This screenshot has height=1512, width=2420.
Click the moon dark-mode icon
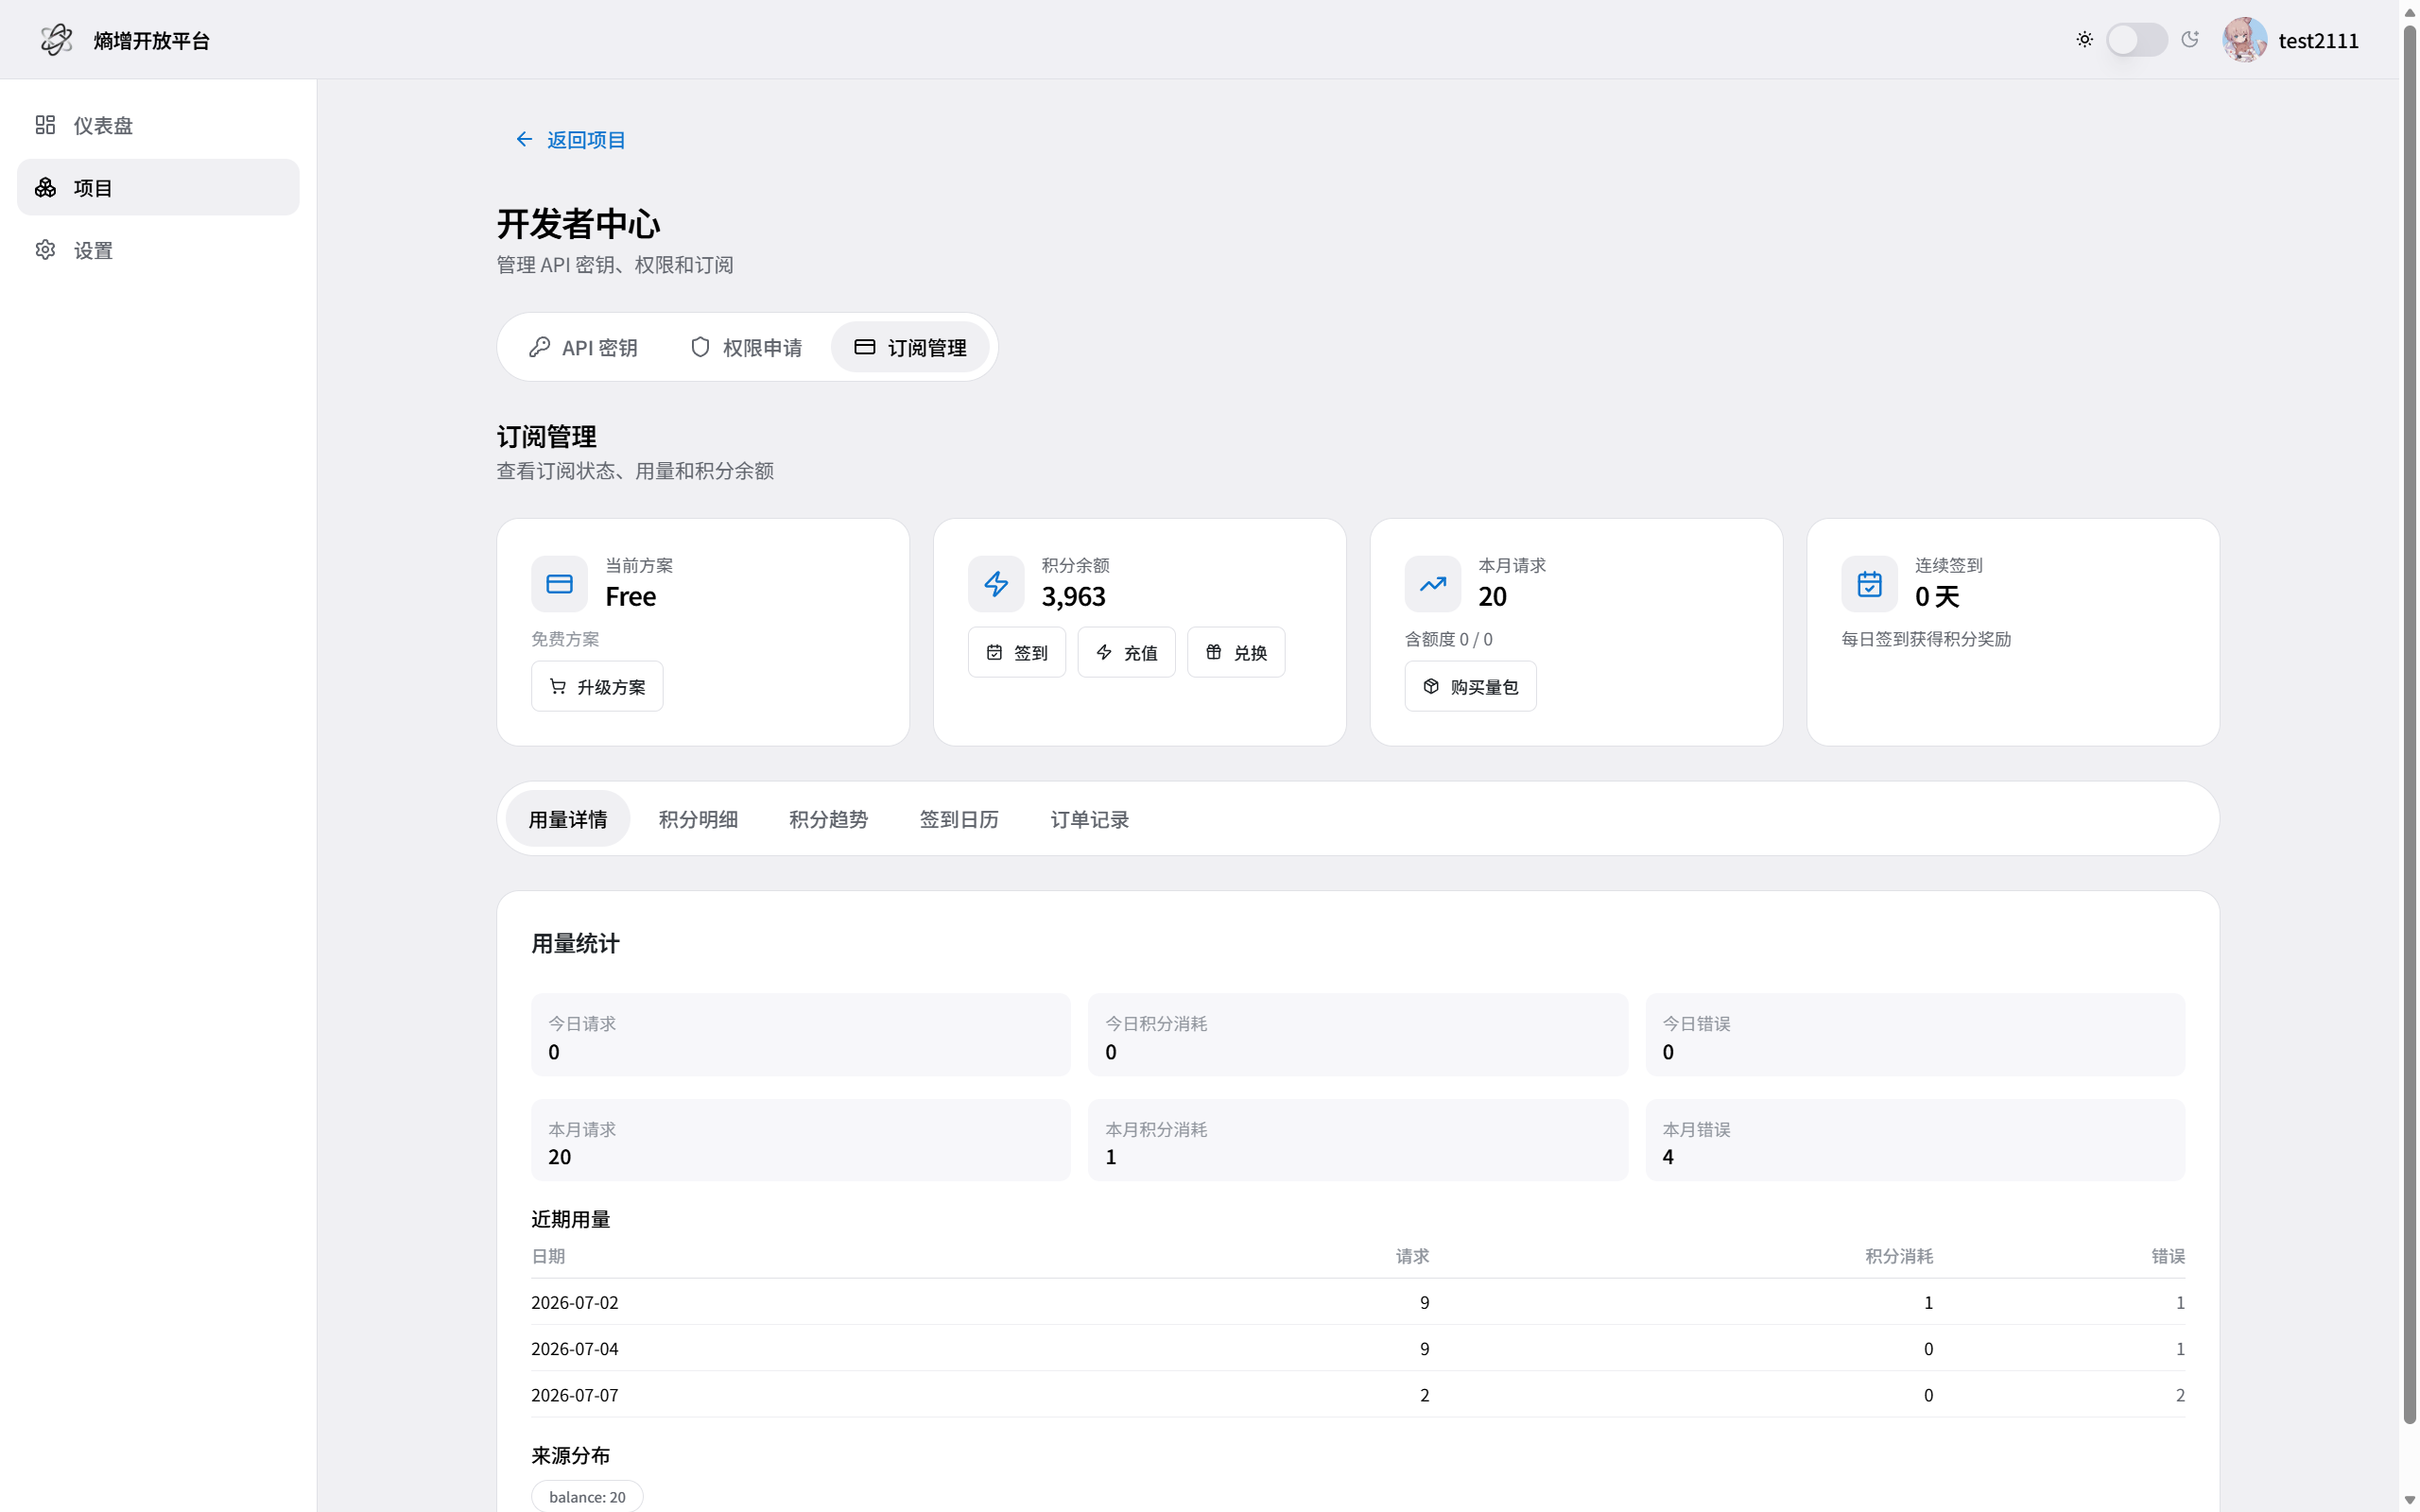(2190, 40)
